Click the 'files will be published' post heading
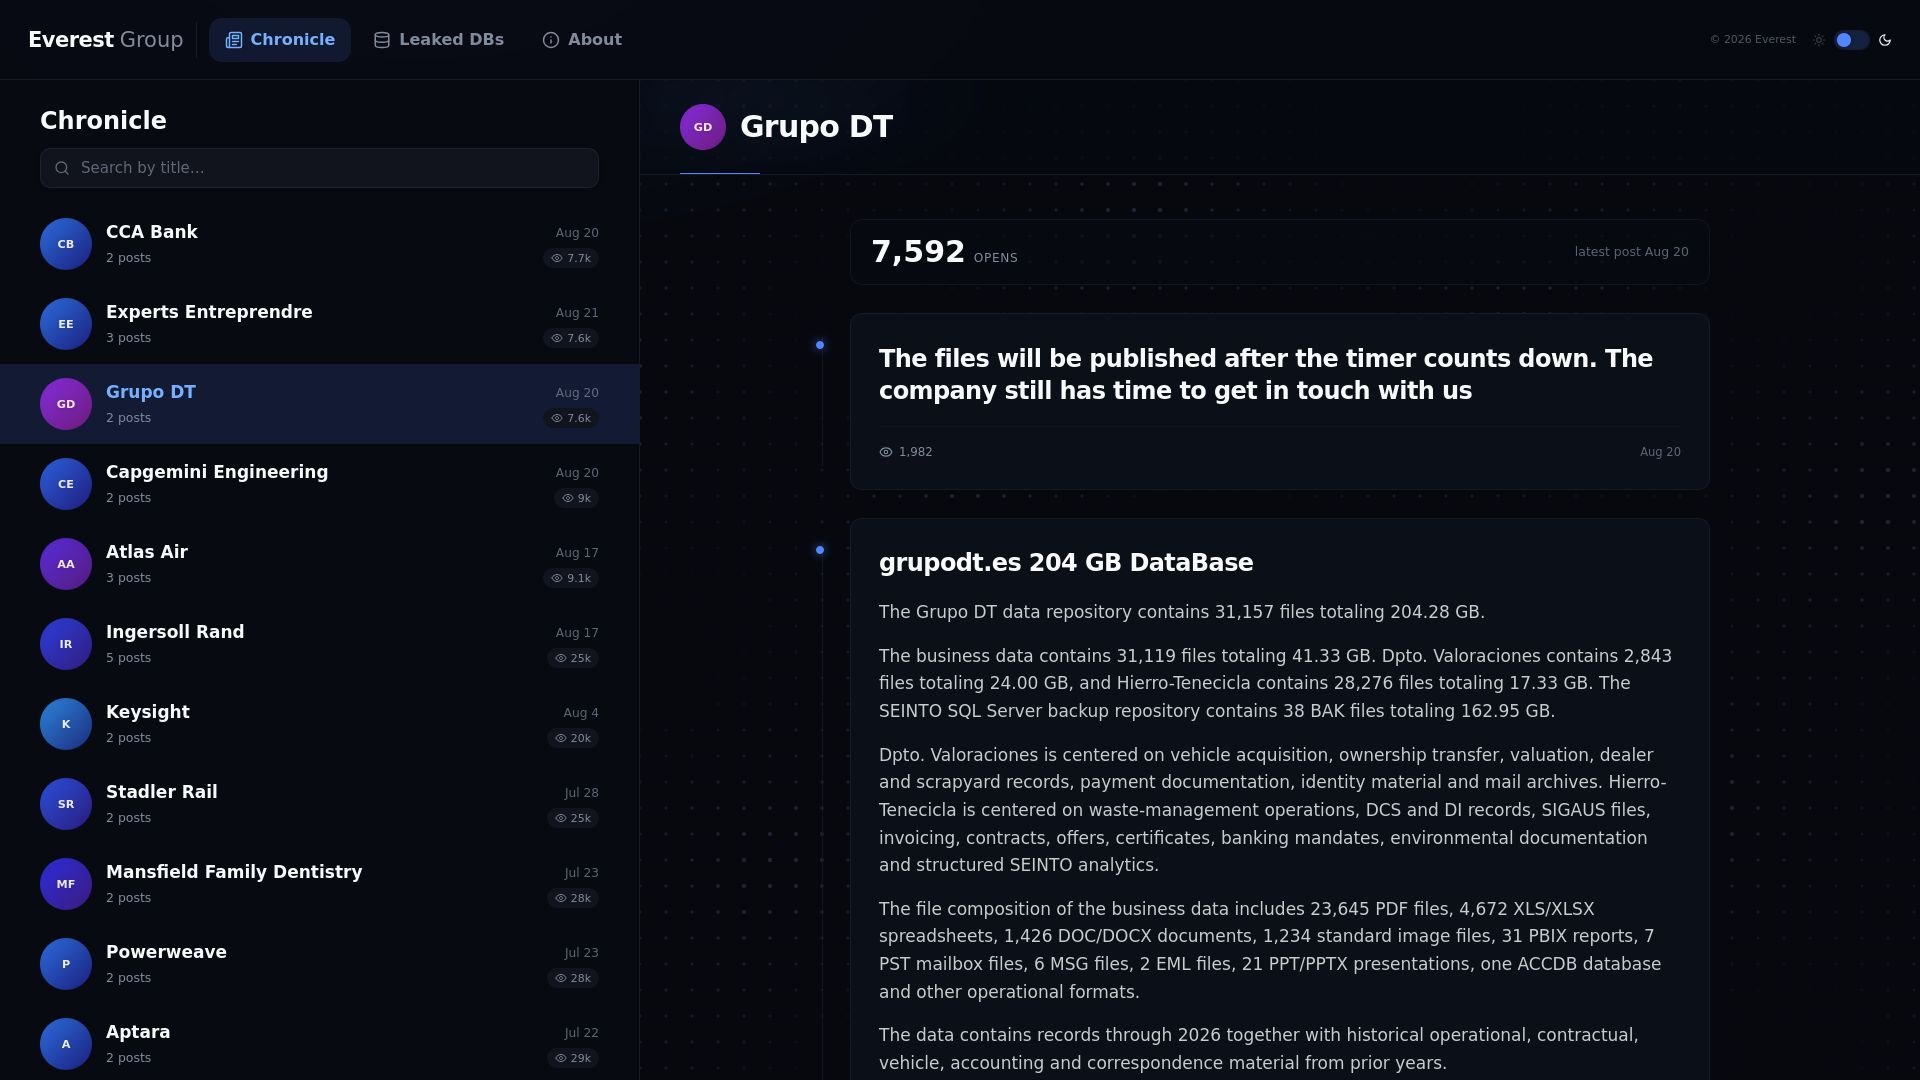This screenshot has height=1080, width=1920. point(1266,375)
